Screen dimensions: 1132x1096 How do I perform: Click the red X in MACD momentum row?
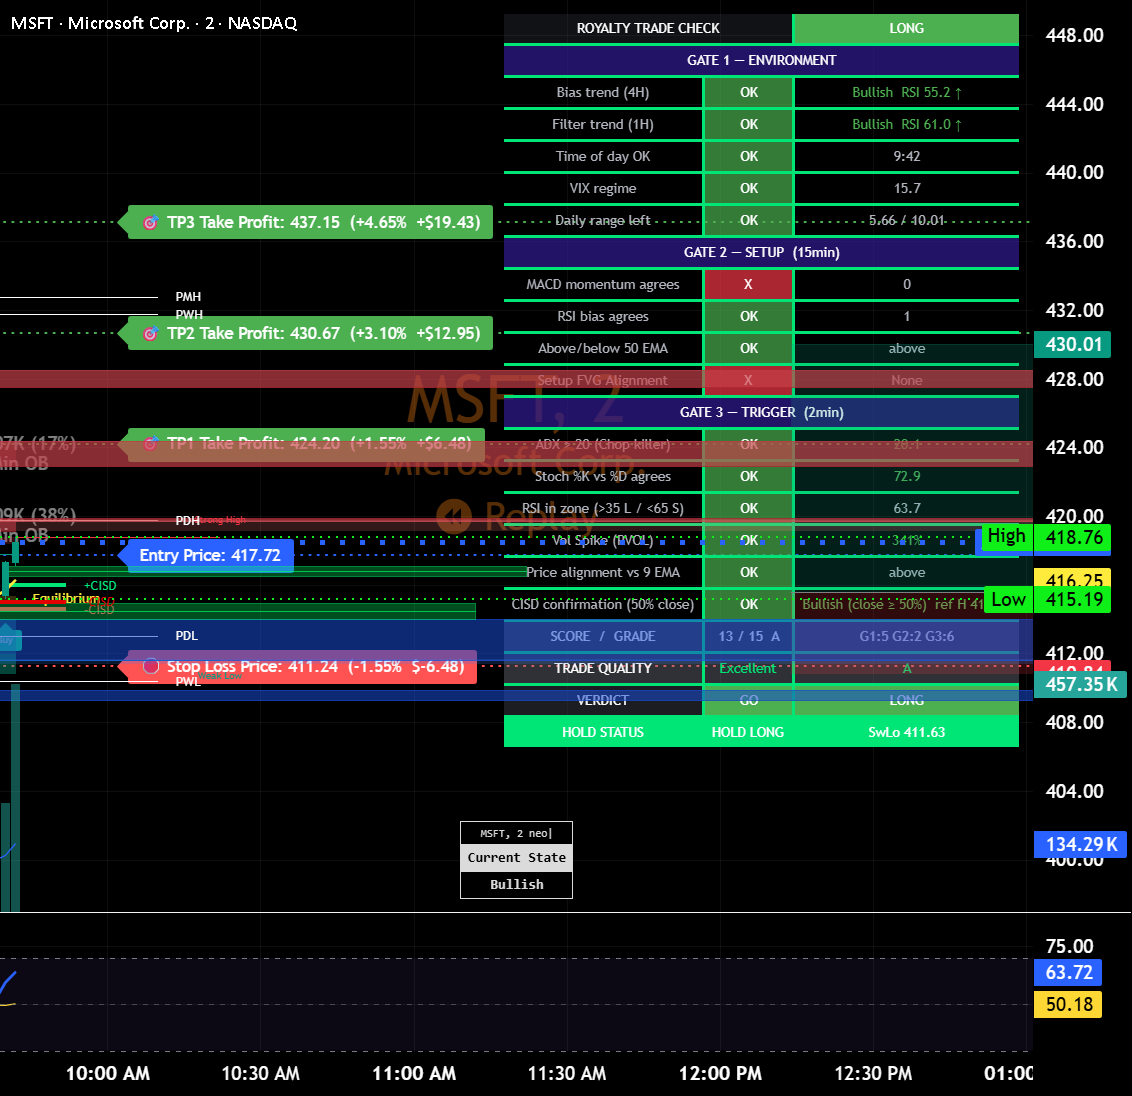point(748,284)
